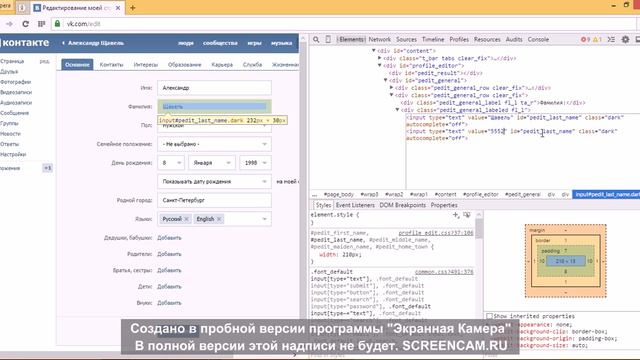Switch to the Sources tab
Image resolution: width=640 pixels, height=360 pixels.
(x=406, y=40)
